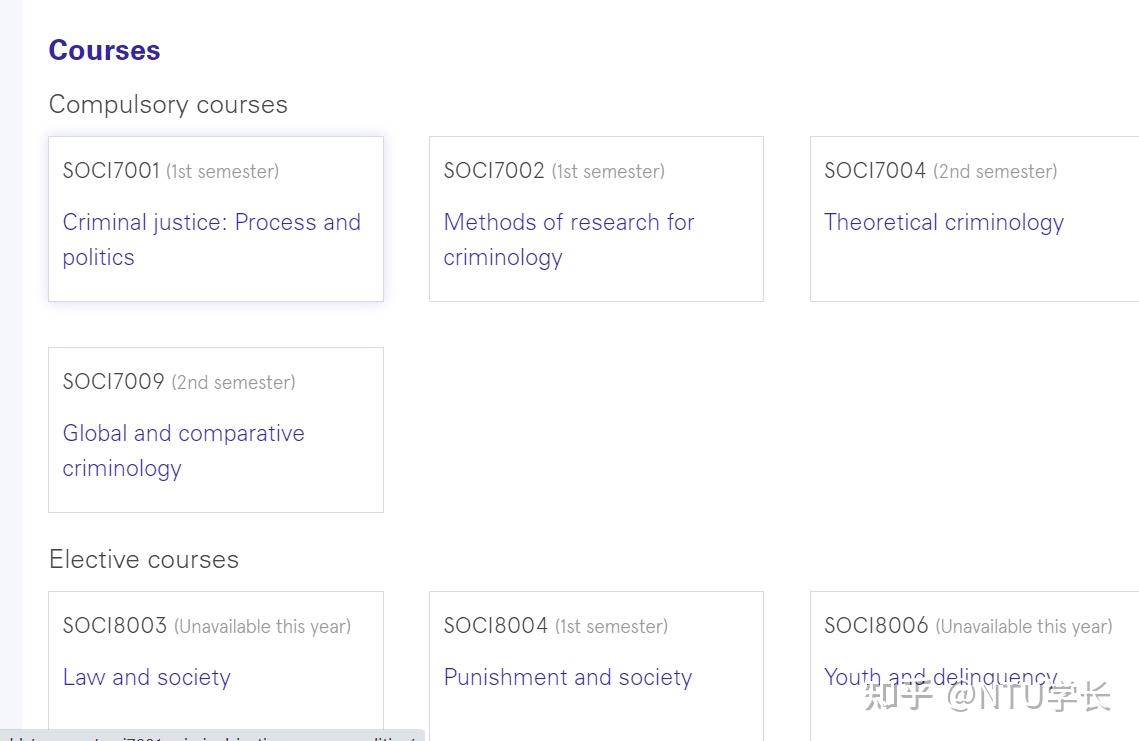This screenshot has height=741, width=1139.
Task: Click the Compulsory courses subheading
Action: pyautogui.click(x=168, y=104)
